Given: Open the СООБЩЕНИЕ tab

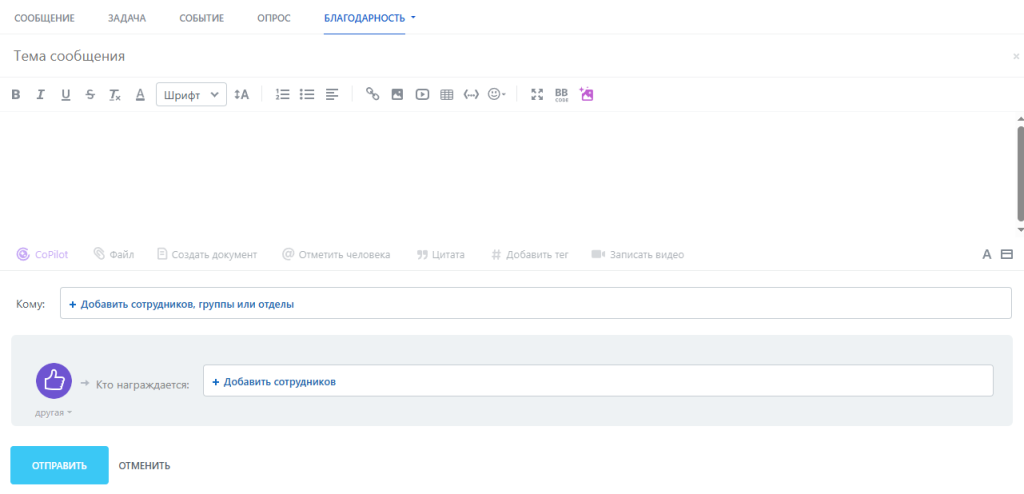Looking at the screenshot, I should [44, 18].
